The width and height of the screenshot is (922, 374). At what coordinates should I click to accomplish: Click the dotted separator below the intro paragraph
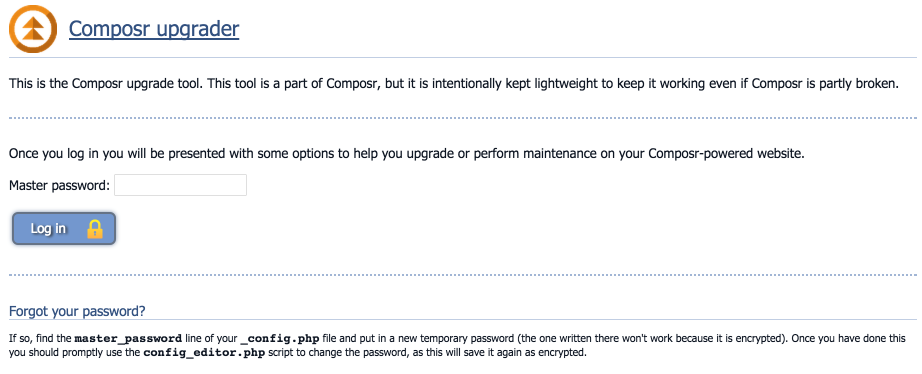click(463, 118)
